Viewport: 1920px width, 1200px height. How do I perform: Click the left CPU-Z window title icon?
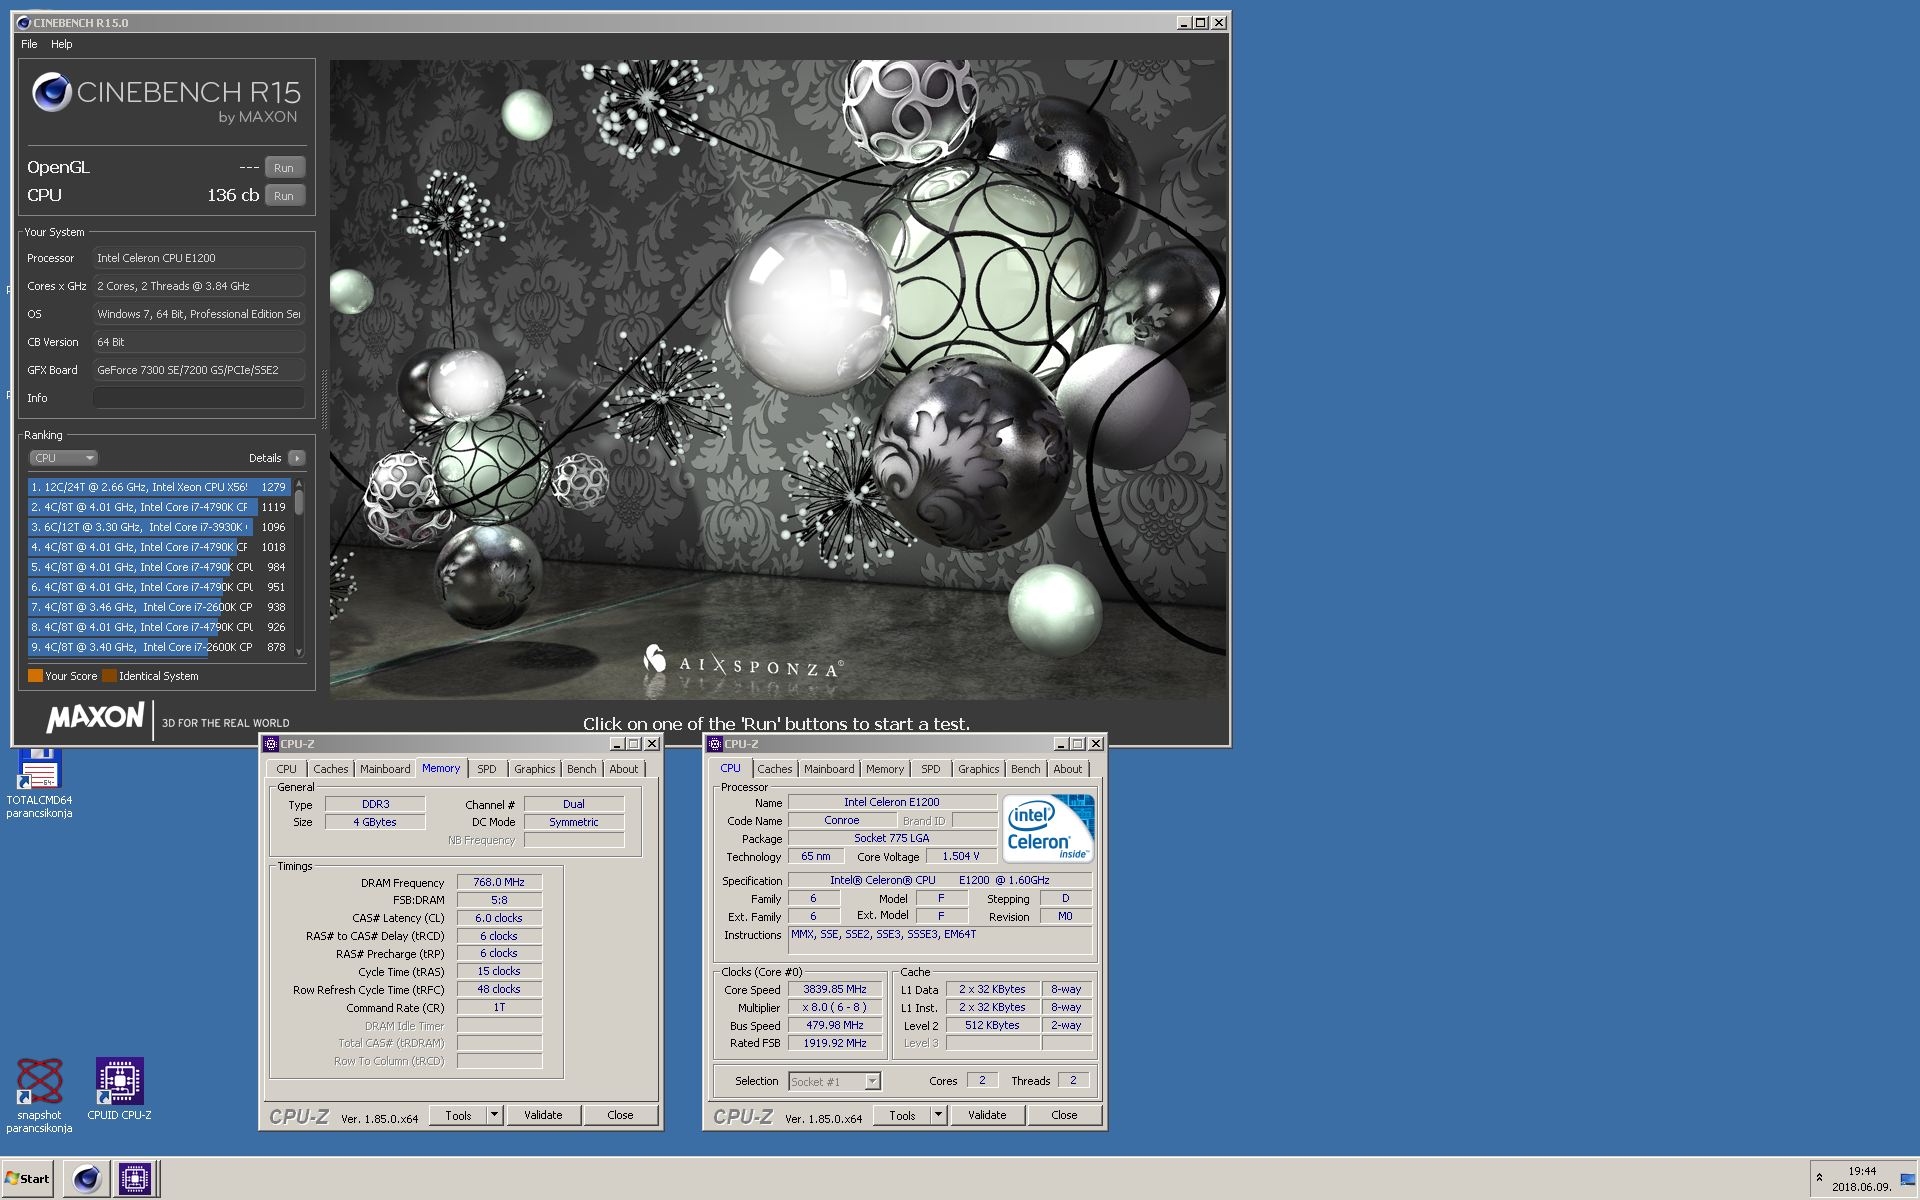[x=271, y=744]
